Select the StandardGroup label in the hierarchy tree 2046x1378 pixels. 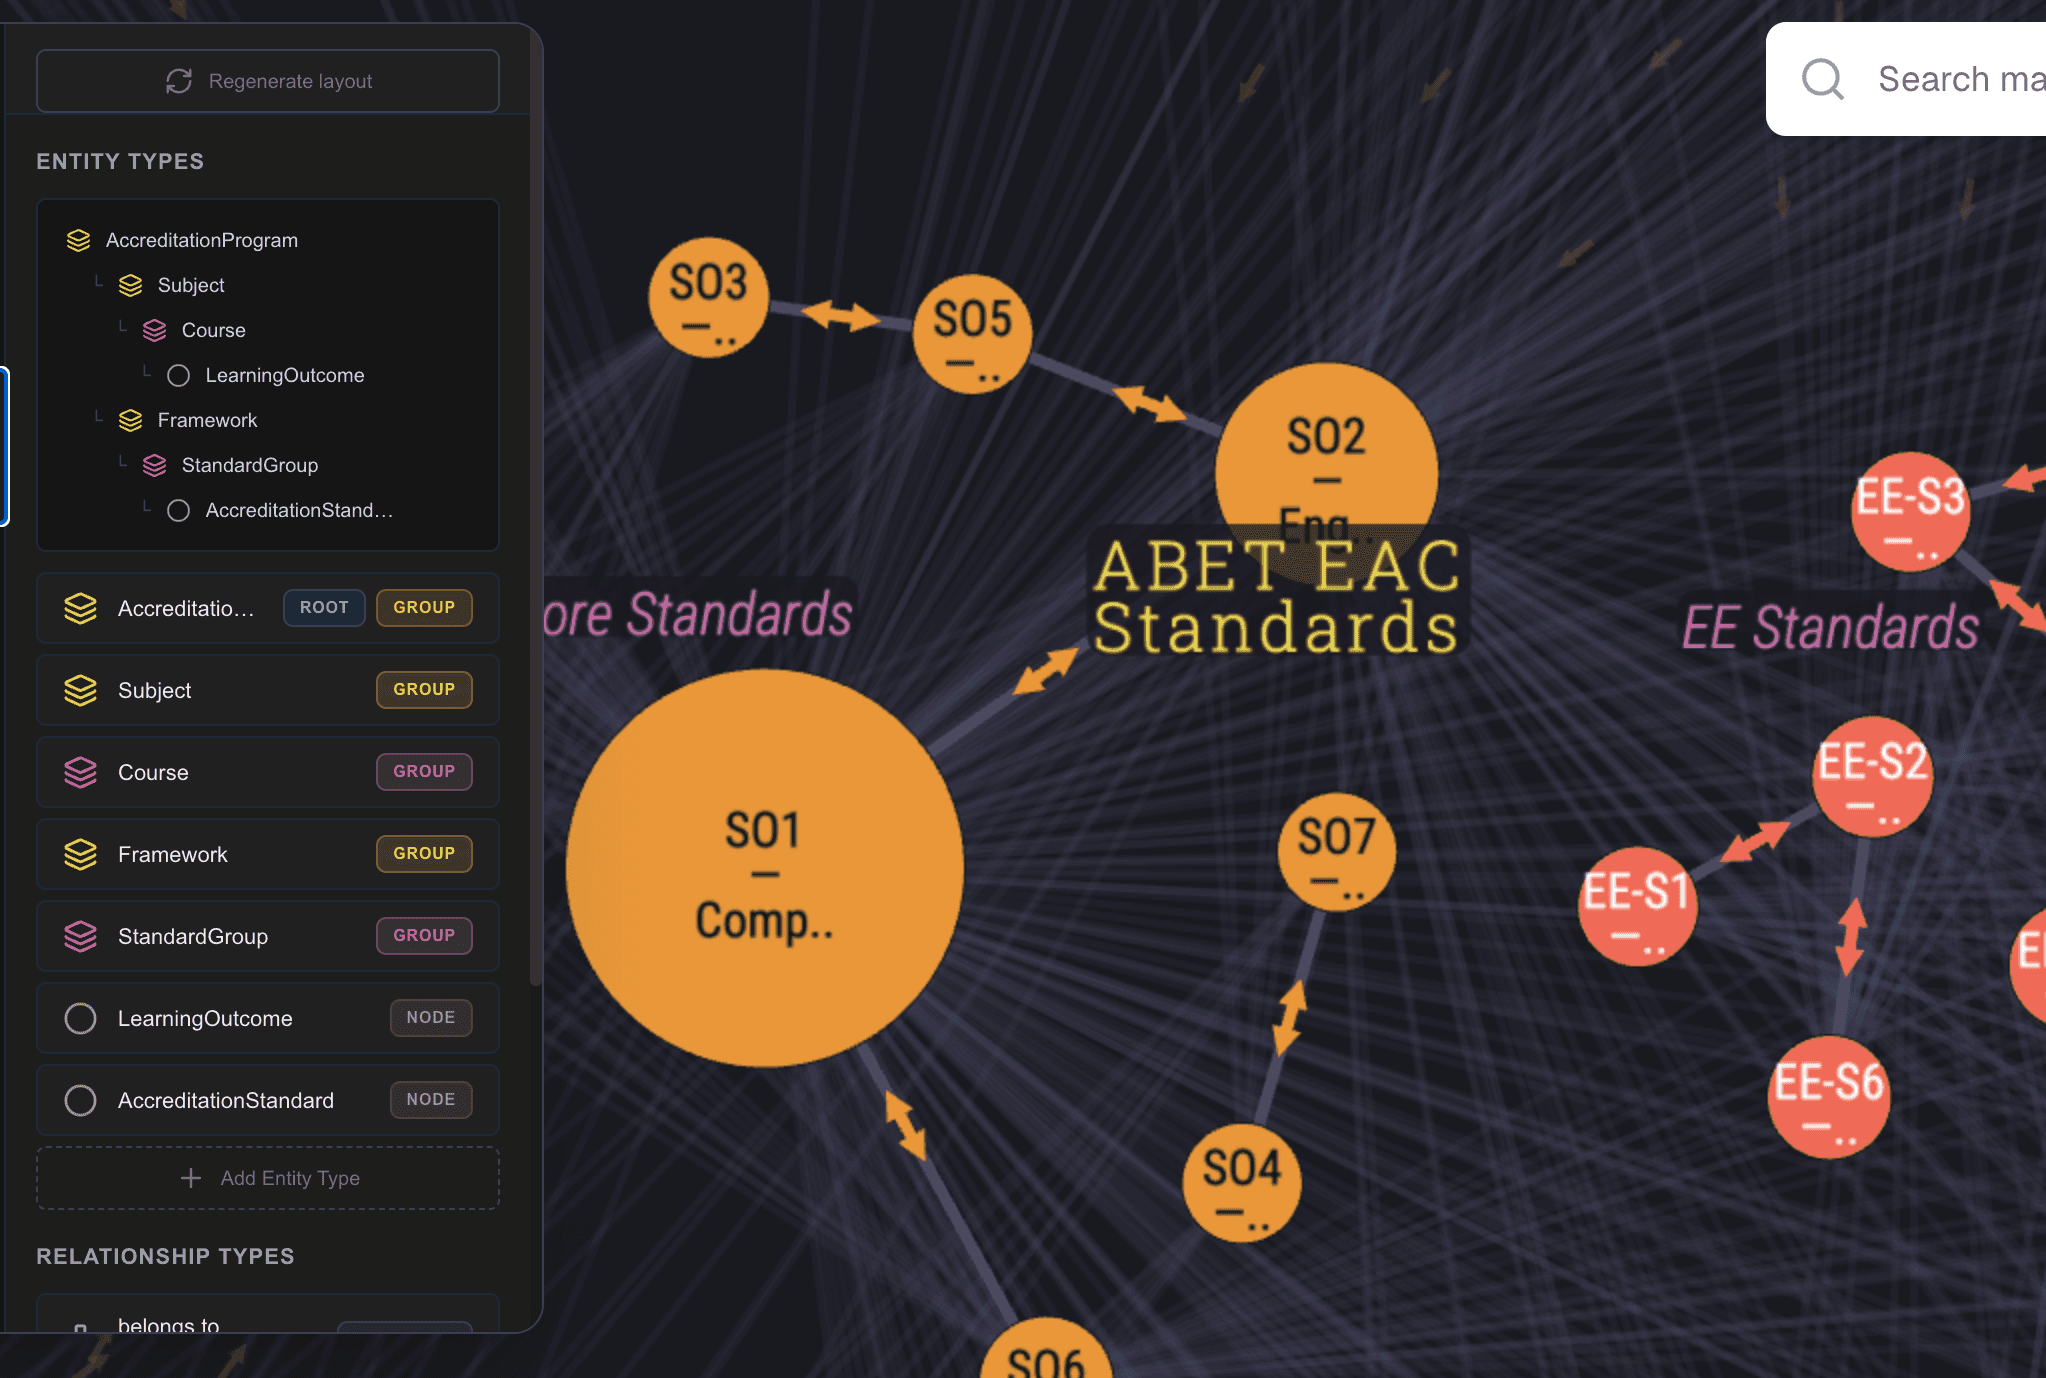[250, 465]
